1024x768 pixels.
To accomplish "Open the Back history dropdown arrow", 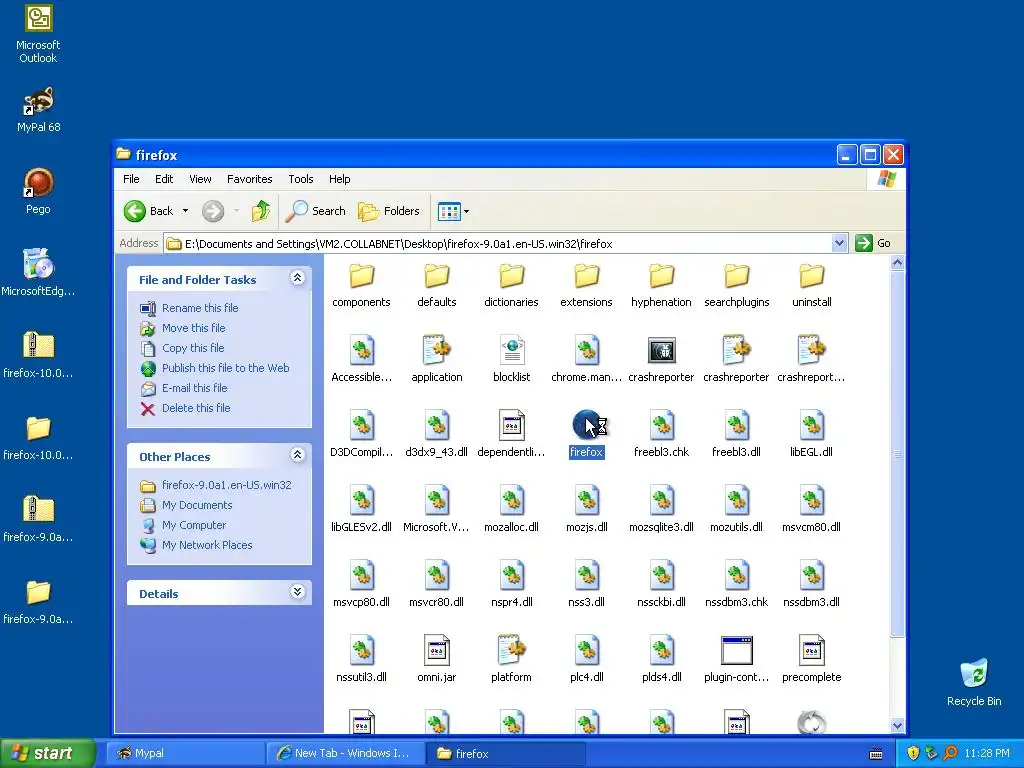I will tap(185, 211).
